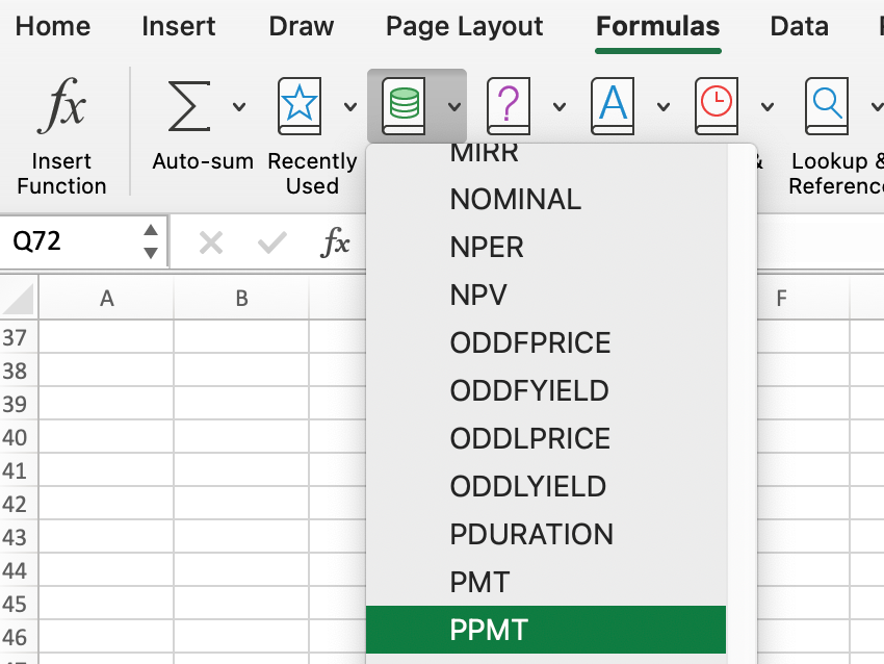Expand the Auto-sum dropdown arrow
The width and height of the screenshot is (884, 664).
[x=239, y=107]
